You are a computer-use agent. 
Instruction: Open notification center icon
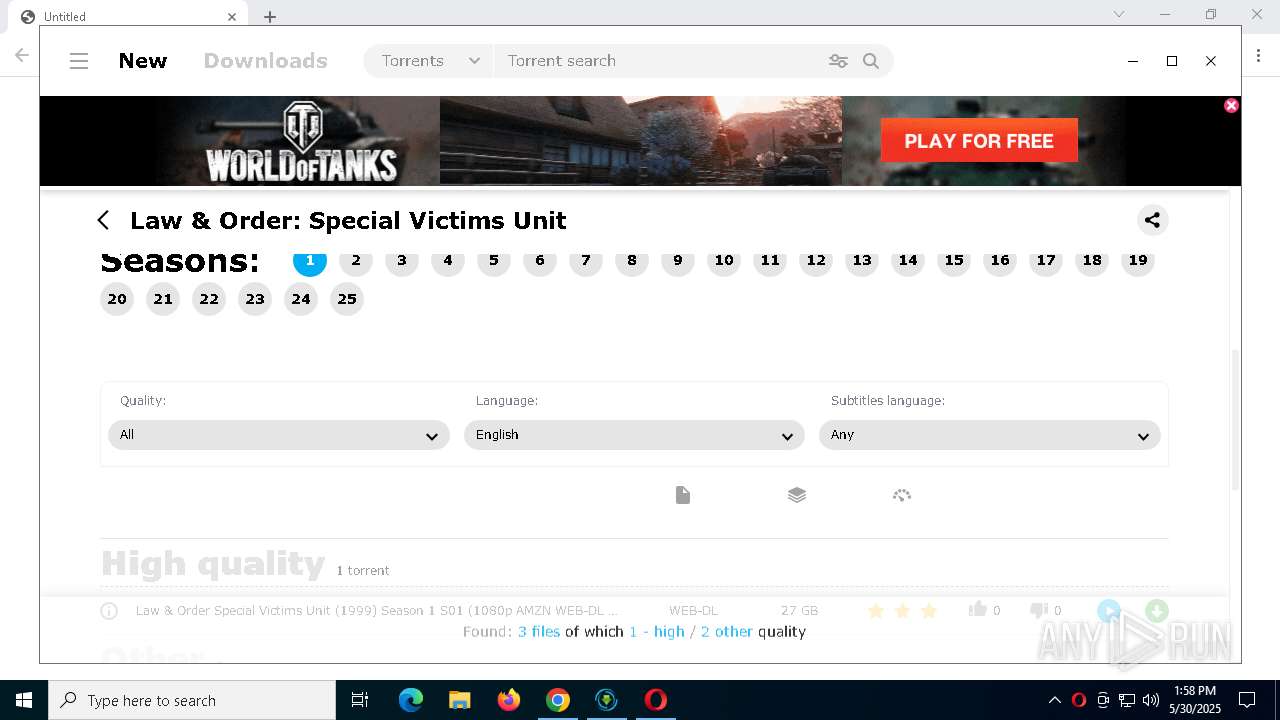[x=1247, y=700]
